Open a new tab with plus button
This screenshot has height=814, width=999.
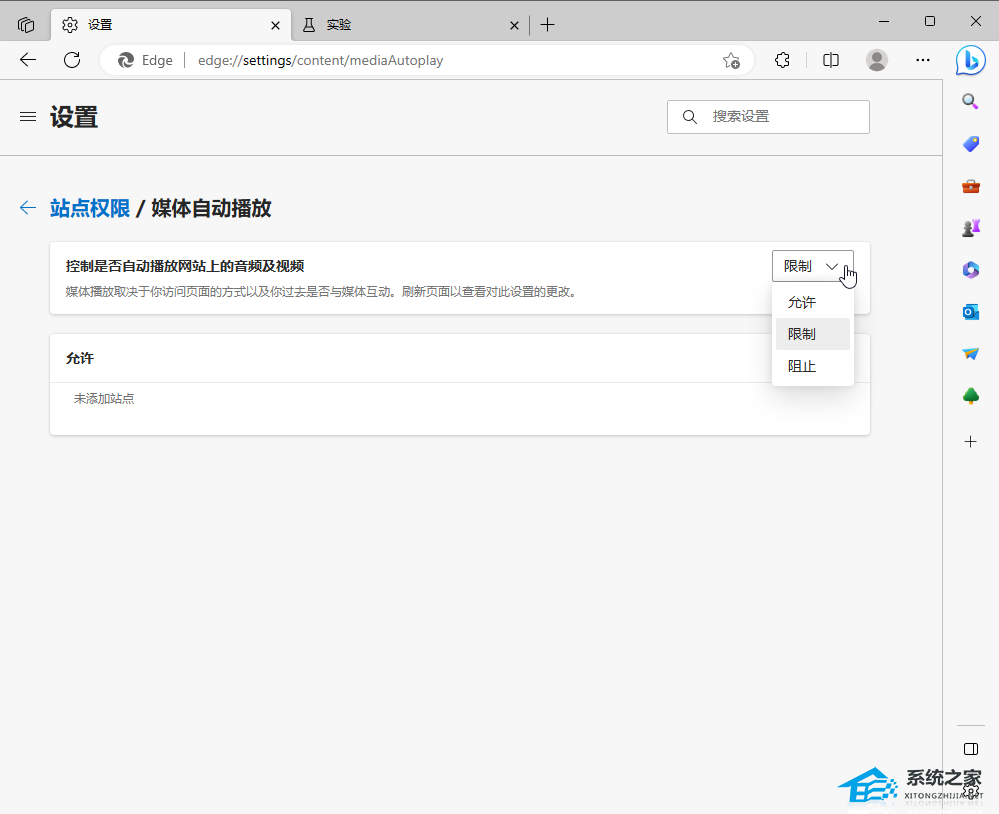tap(547, 25)
